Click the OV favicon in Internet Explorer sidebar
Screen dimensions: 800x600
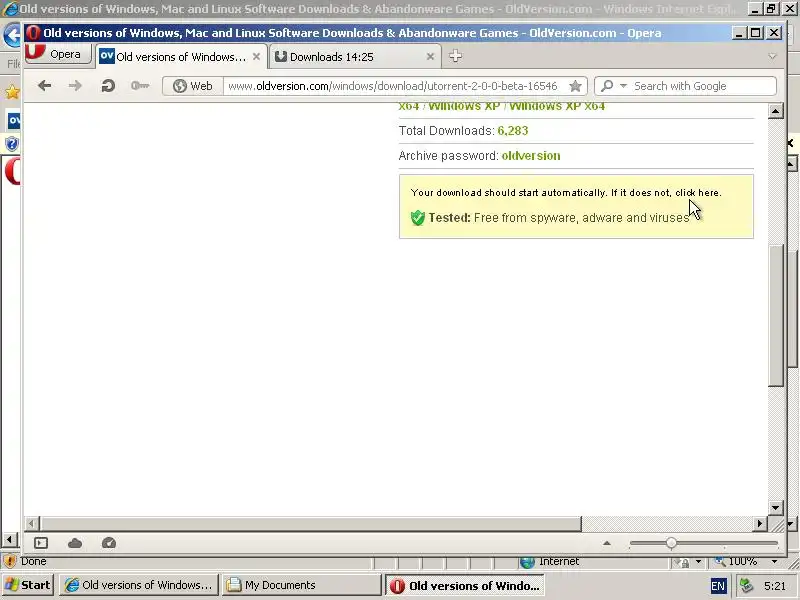click(14, 120)
